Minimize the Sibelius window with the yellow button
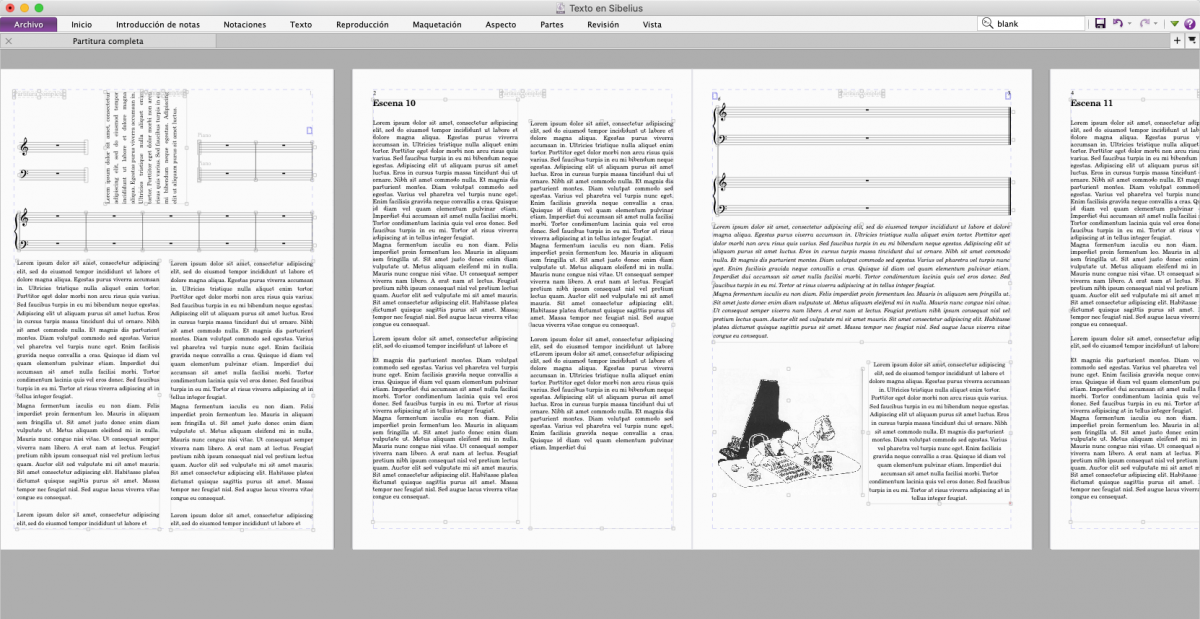Image resolution: width=1200 pixels, height=619 pixels. pos(26,7)
